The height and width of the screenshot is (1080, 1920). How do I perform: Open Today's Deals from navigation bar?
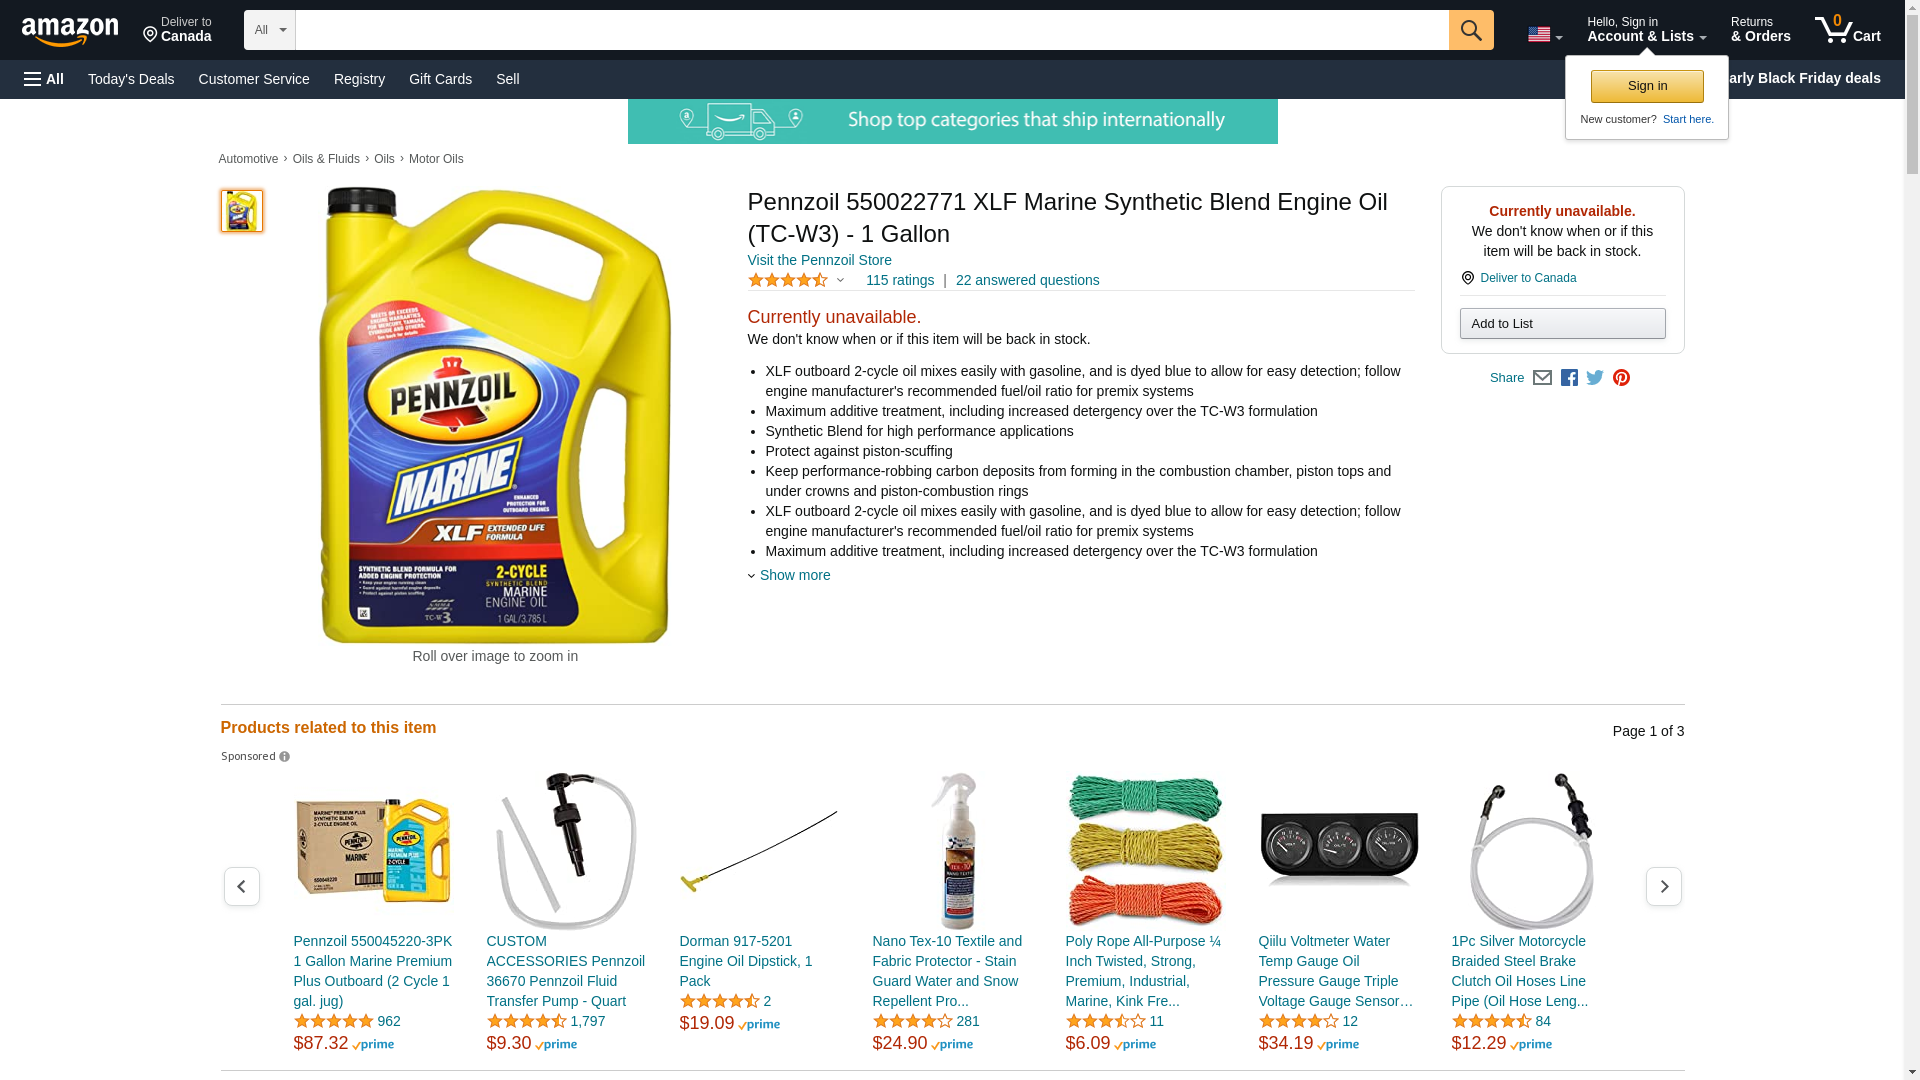coord(131,79)
